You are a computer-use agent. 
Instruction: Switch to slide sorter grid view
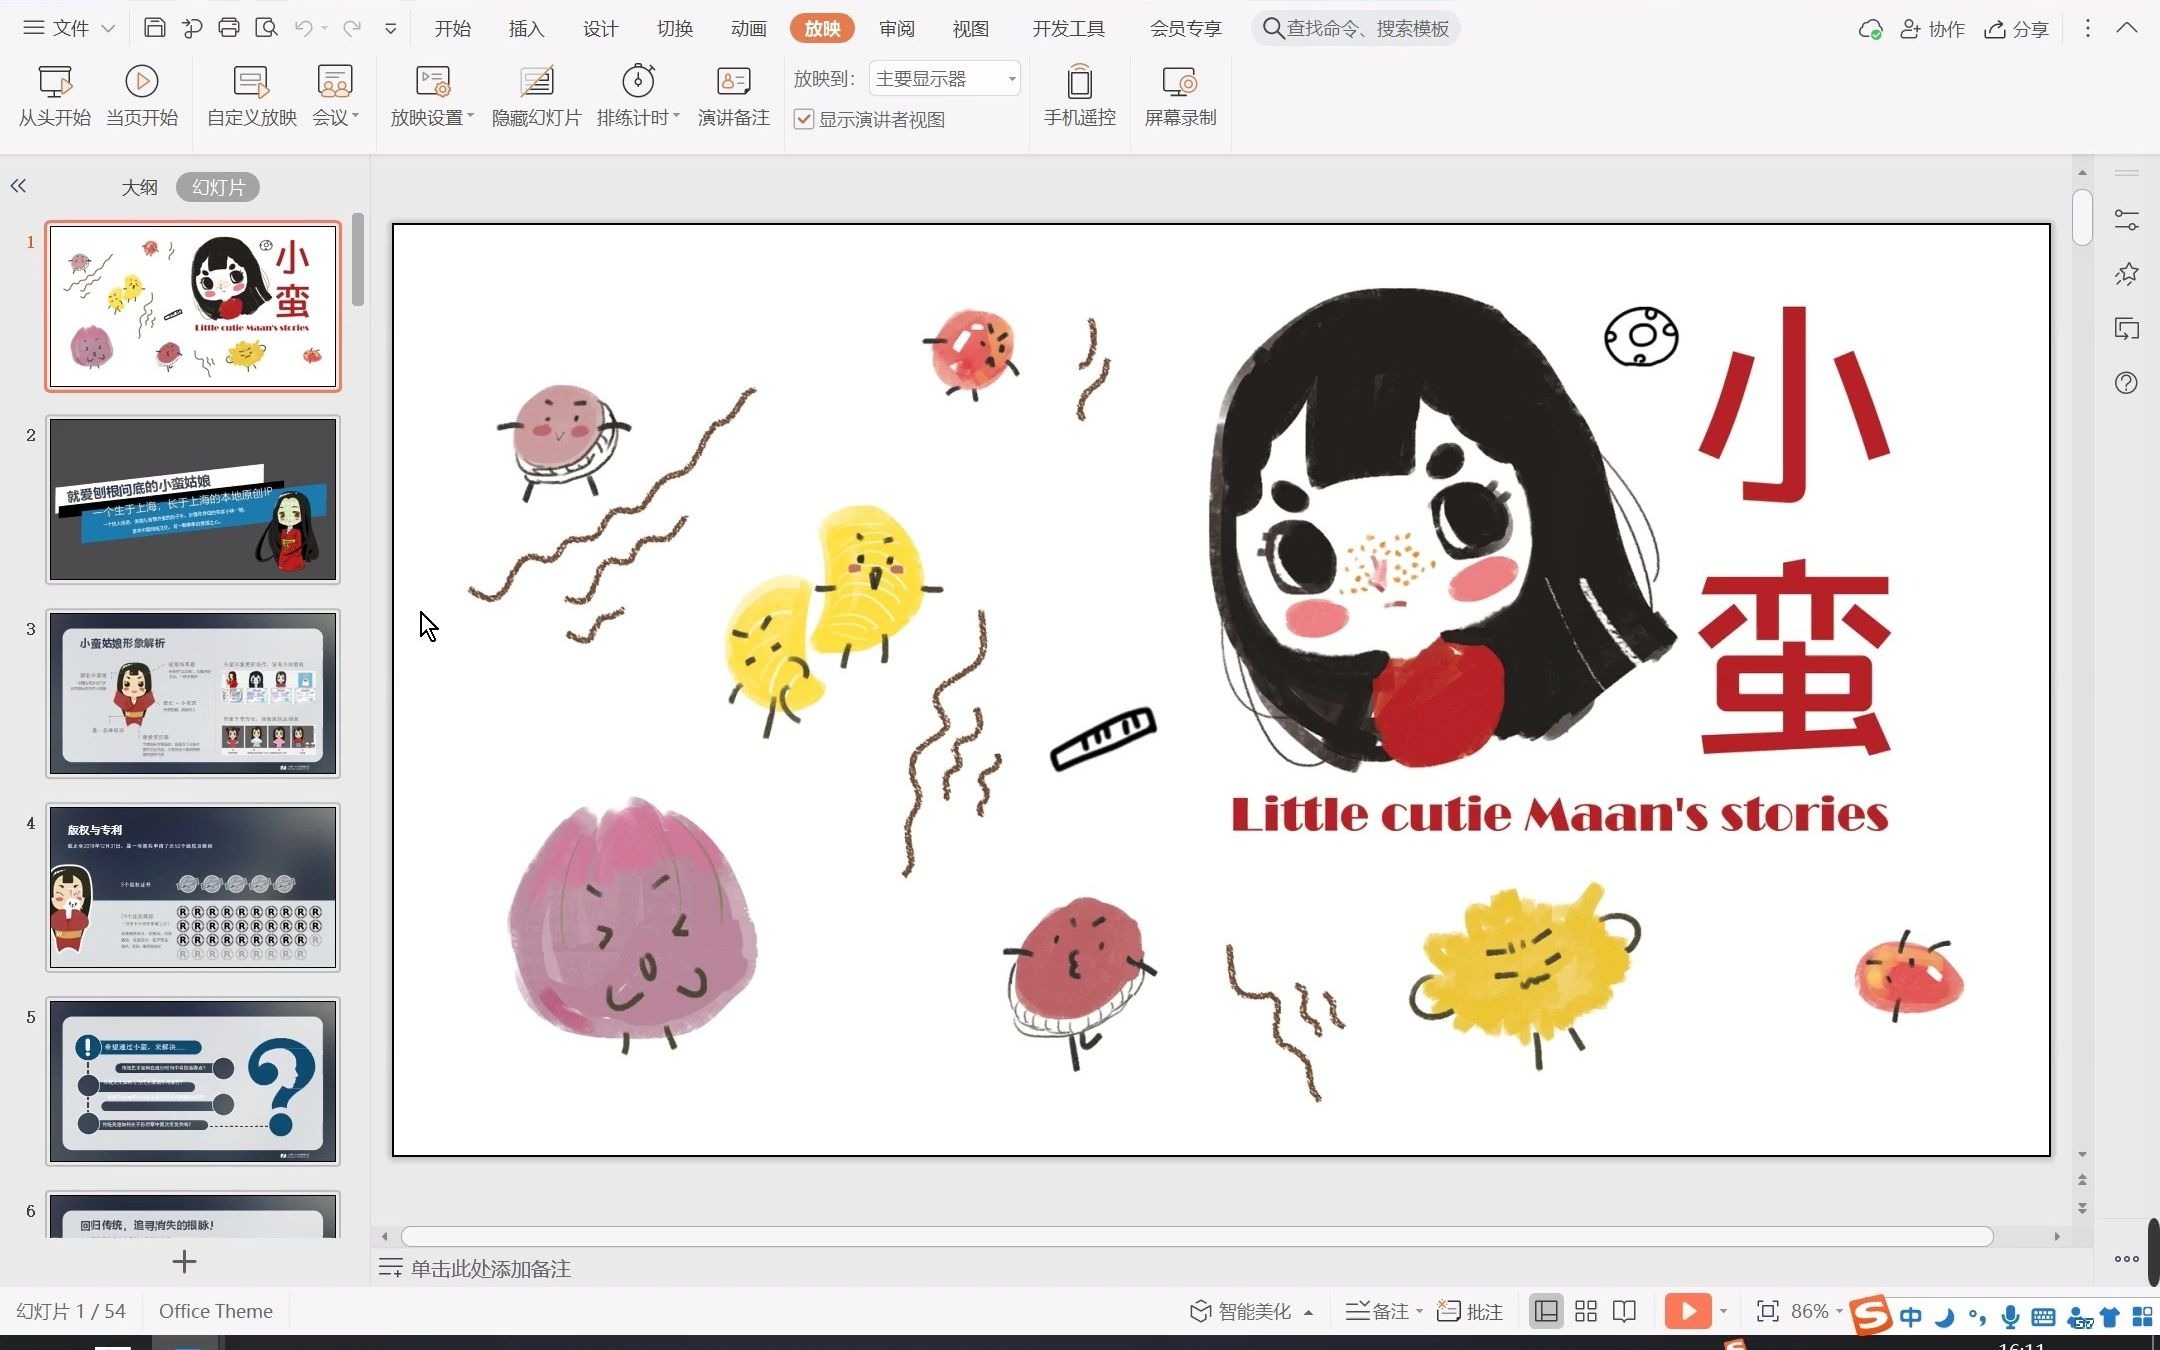tap(1586, 1311)
